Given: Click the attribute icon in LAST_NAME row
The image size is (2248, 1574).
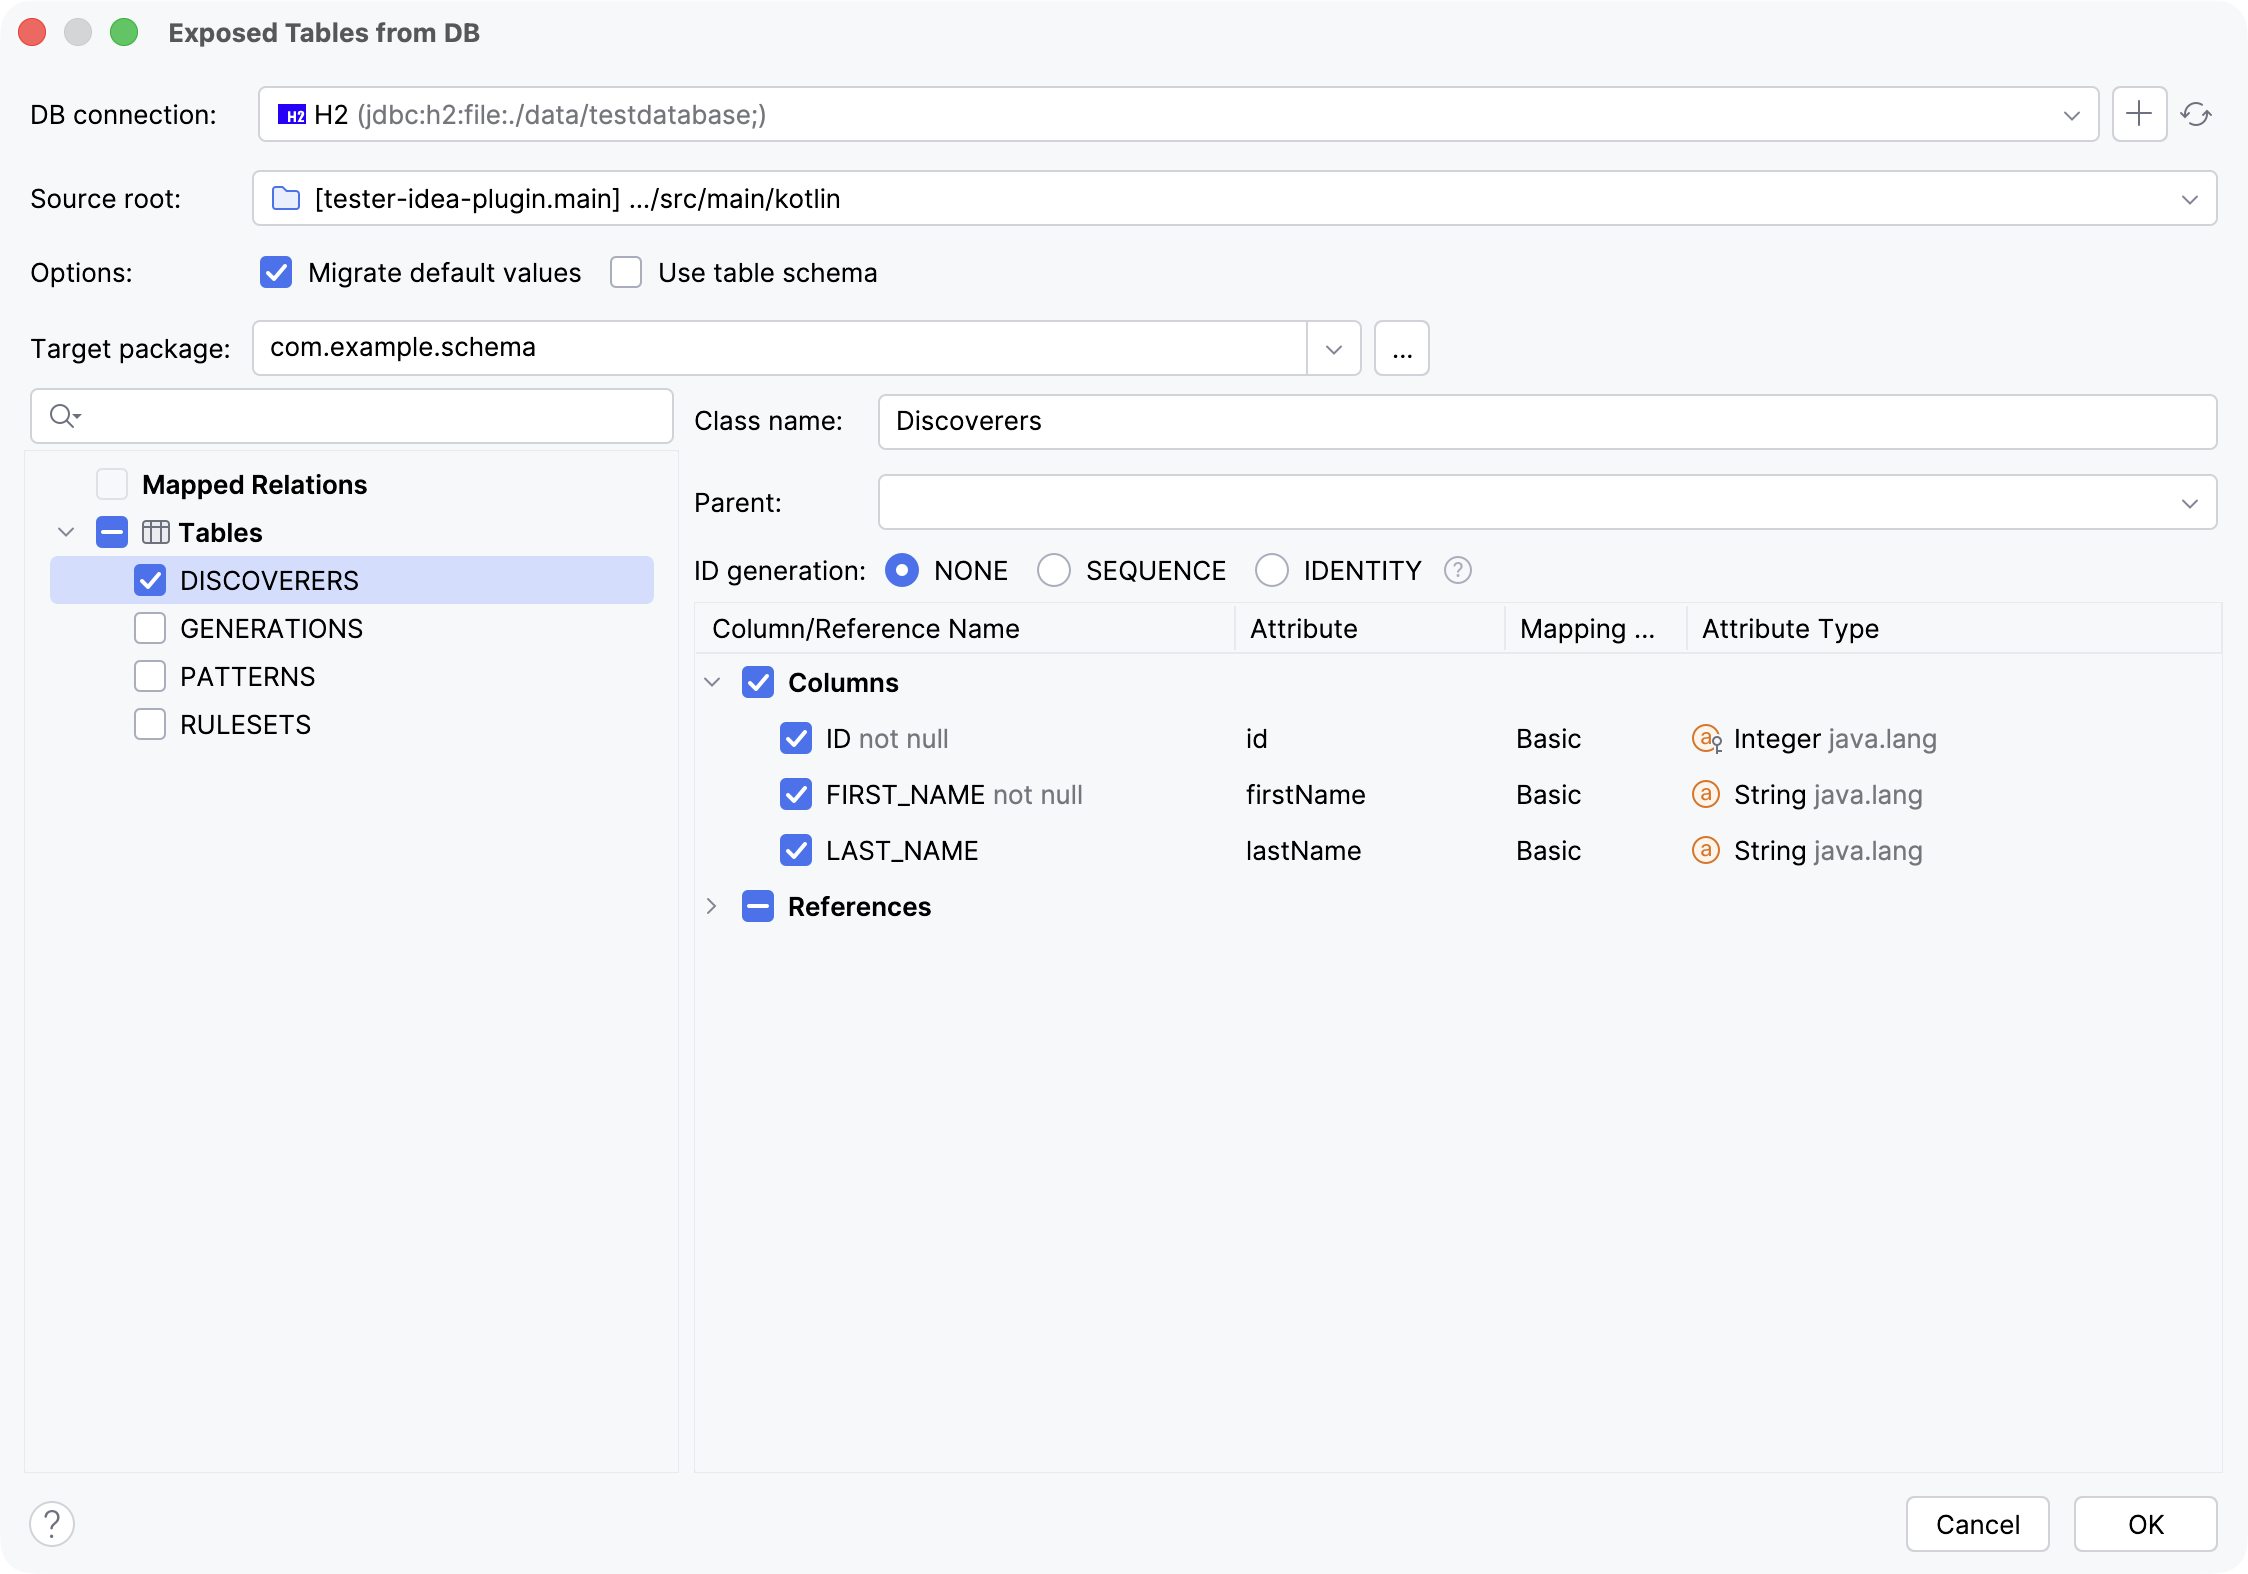Looking at the screenshot, I should [1705, 850].
